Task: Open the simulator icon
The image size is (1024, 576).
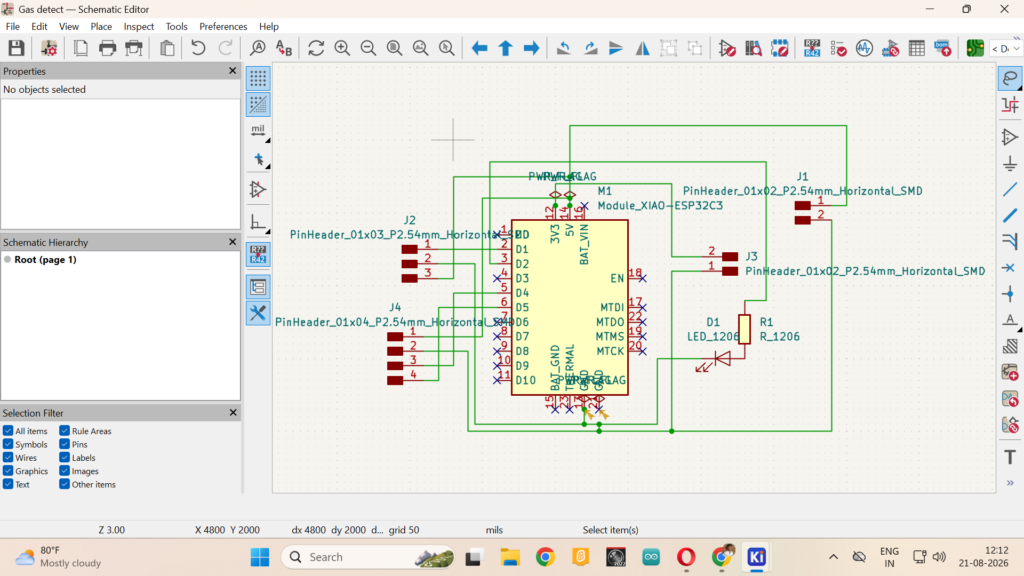Action: (864, 48)
